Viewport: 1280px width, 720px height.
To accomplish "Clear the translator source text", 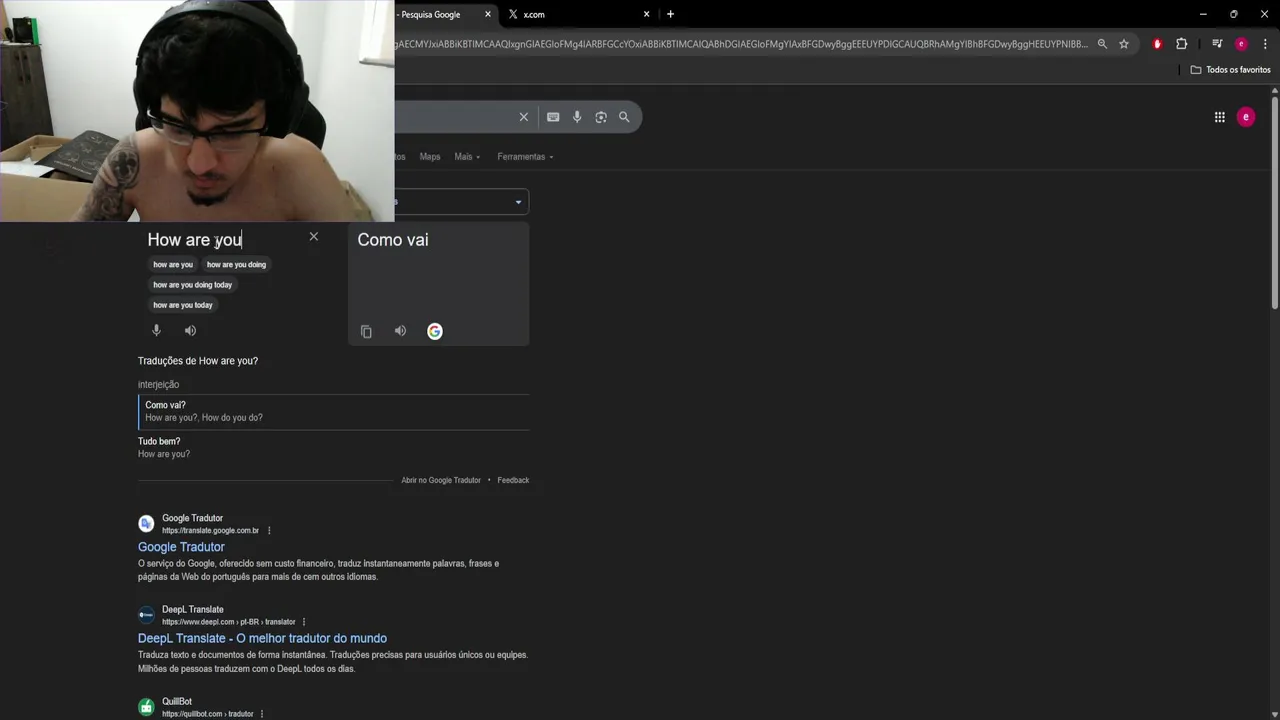I will point(313,237).
